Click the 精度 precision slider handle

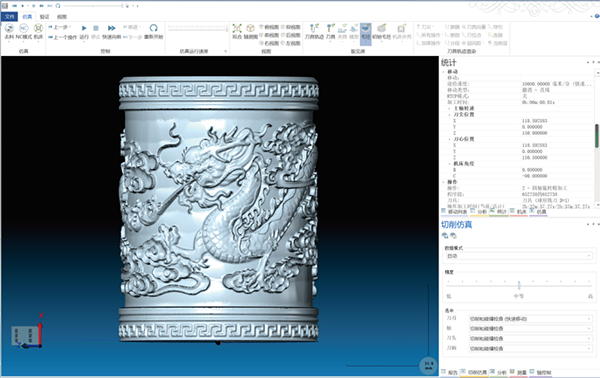click(x=519, y=285)
